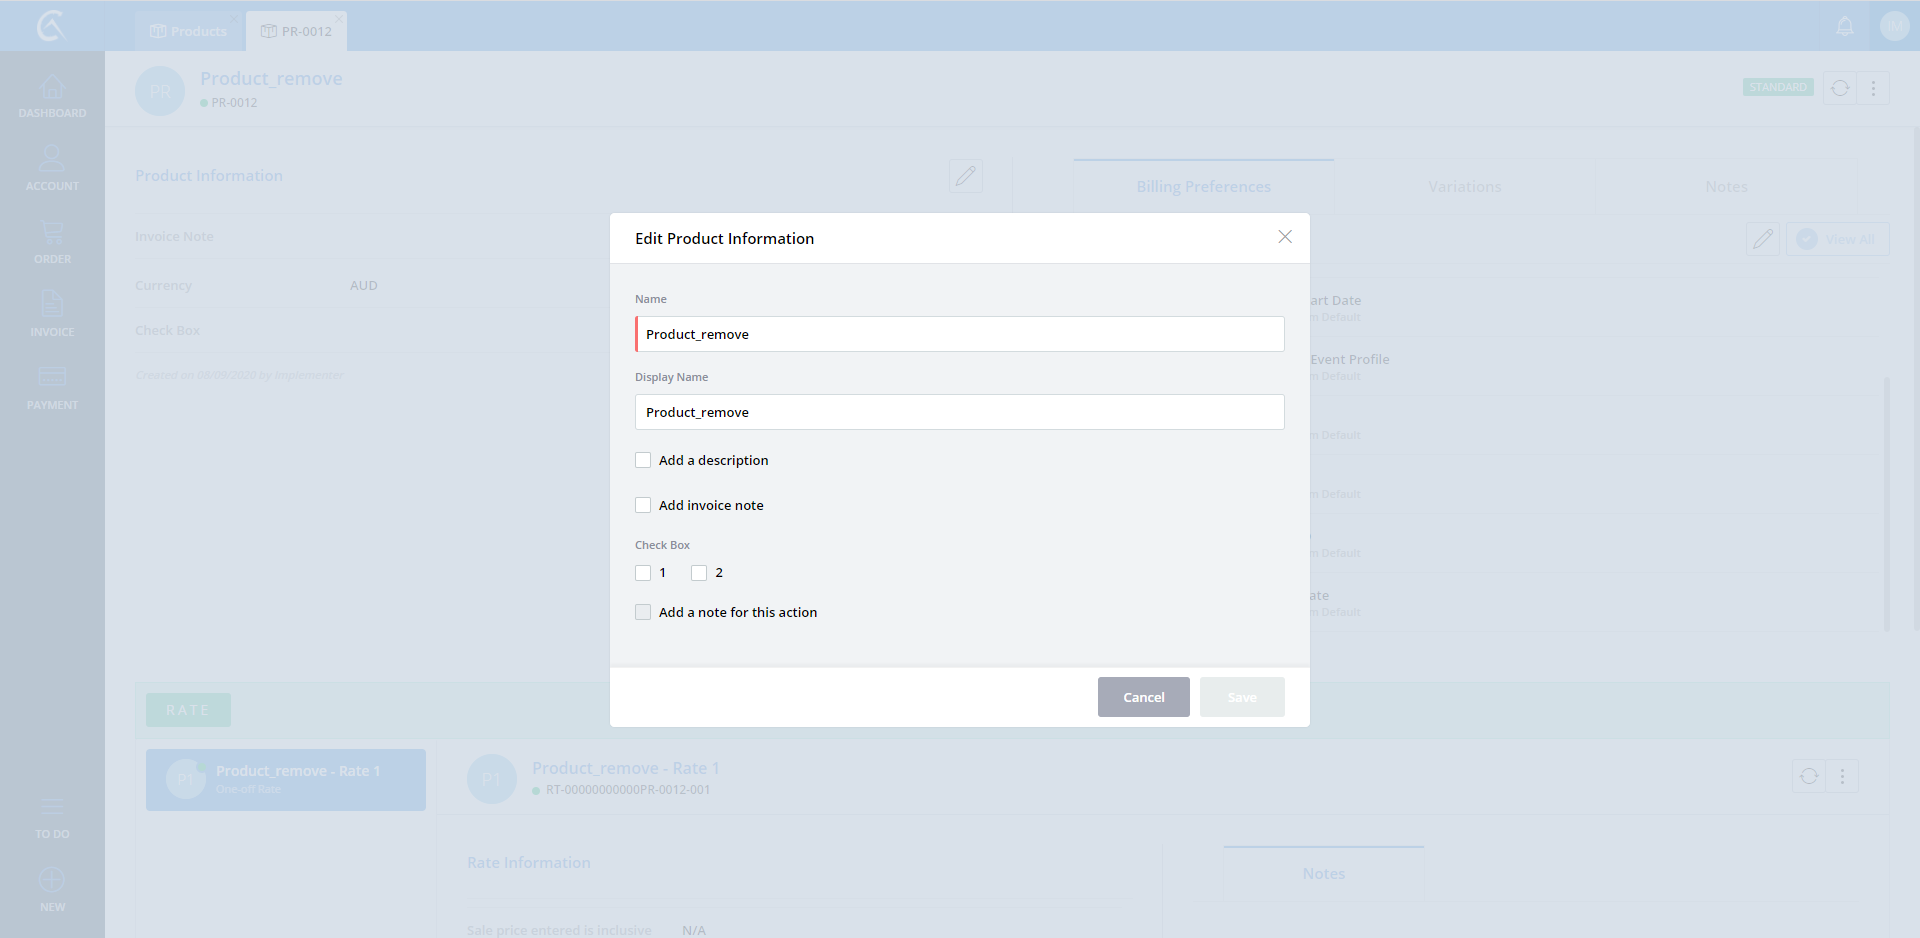The height and width of the screenshot is (938, 1920).
Task: Open the notifications bell
Action: click(x=1845, y=27)
